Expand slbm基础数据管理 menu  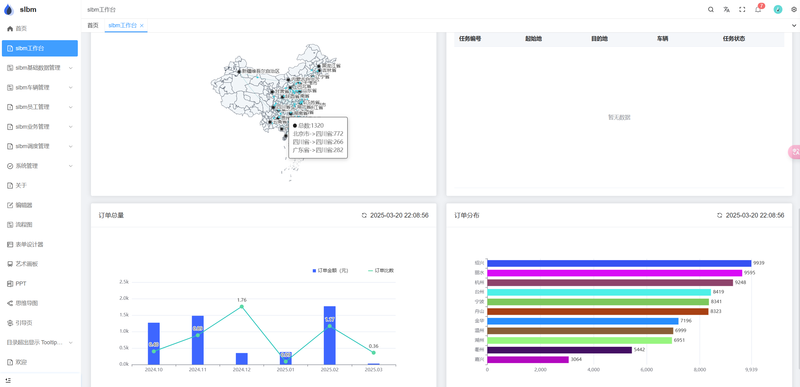coord(40,68)
